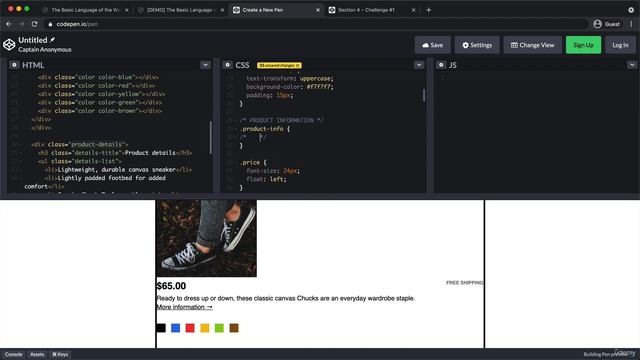Image resolution: width=640 pixels, height=360 pixels.
Task: Click the PRODUCT INFORMATION comment line
Action: point(282,120)
